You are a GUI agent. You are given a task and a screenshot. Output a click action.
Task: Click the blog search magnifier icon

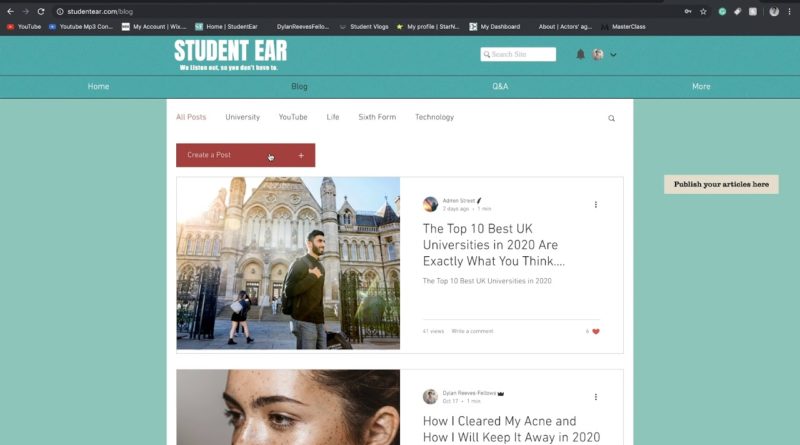coord(611,118)
